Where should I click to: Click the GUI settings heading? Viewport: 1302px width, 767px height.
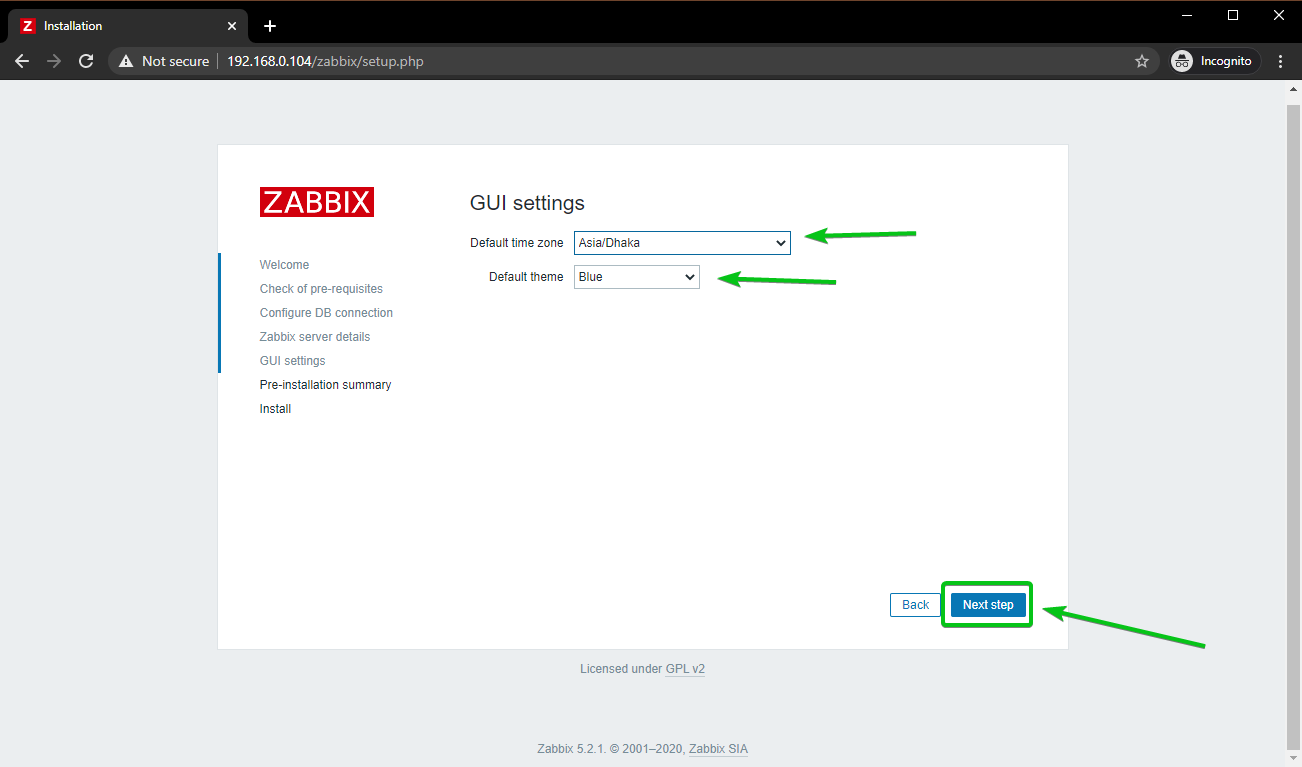[x=527, y=203]
